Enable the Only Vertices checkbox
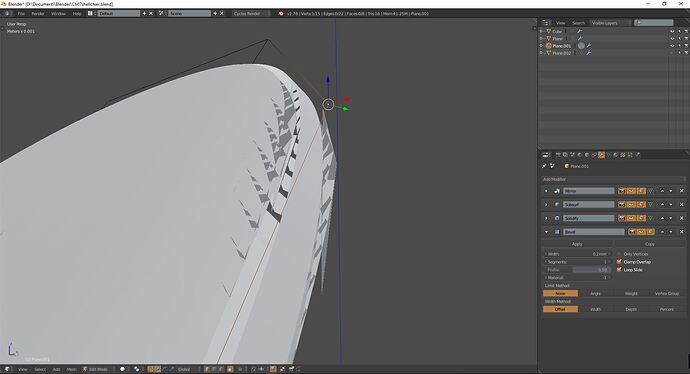This screenshot has height=374, width=690. [x=619, y=254]
